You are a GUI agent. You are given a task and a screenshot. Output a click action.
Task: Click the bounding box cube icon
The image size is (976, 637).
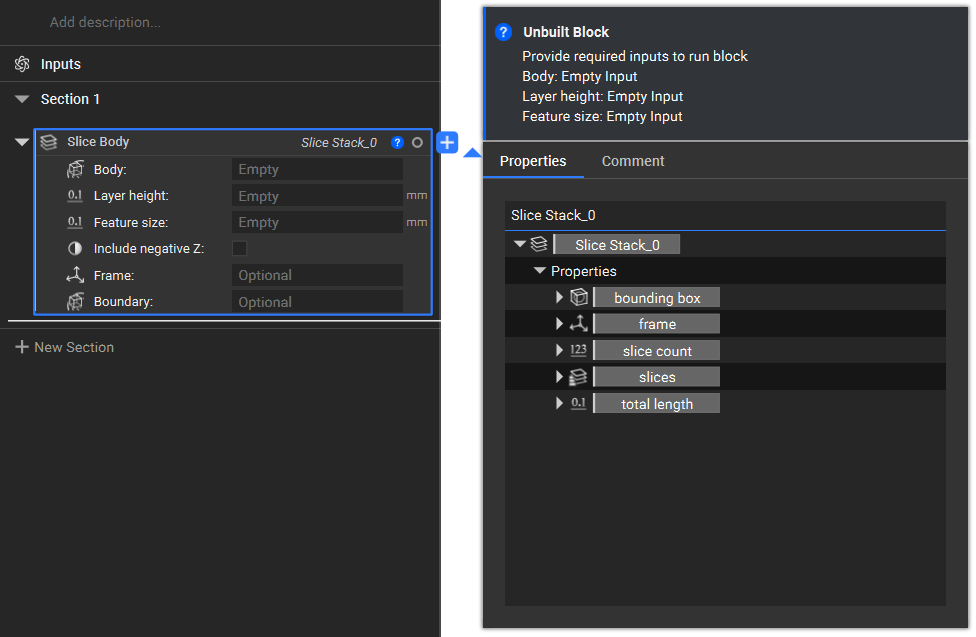pos(578,298)
